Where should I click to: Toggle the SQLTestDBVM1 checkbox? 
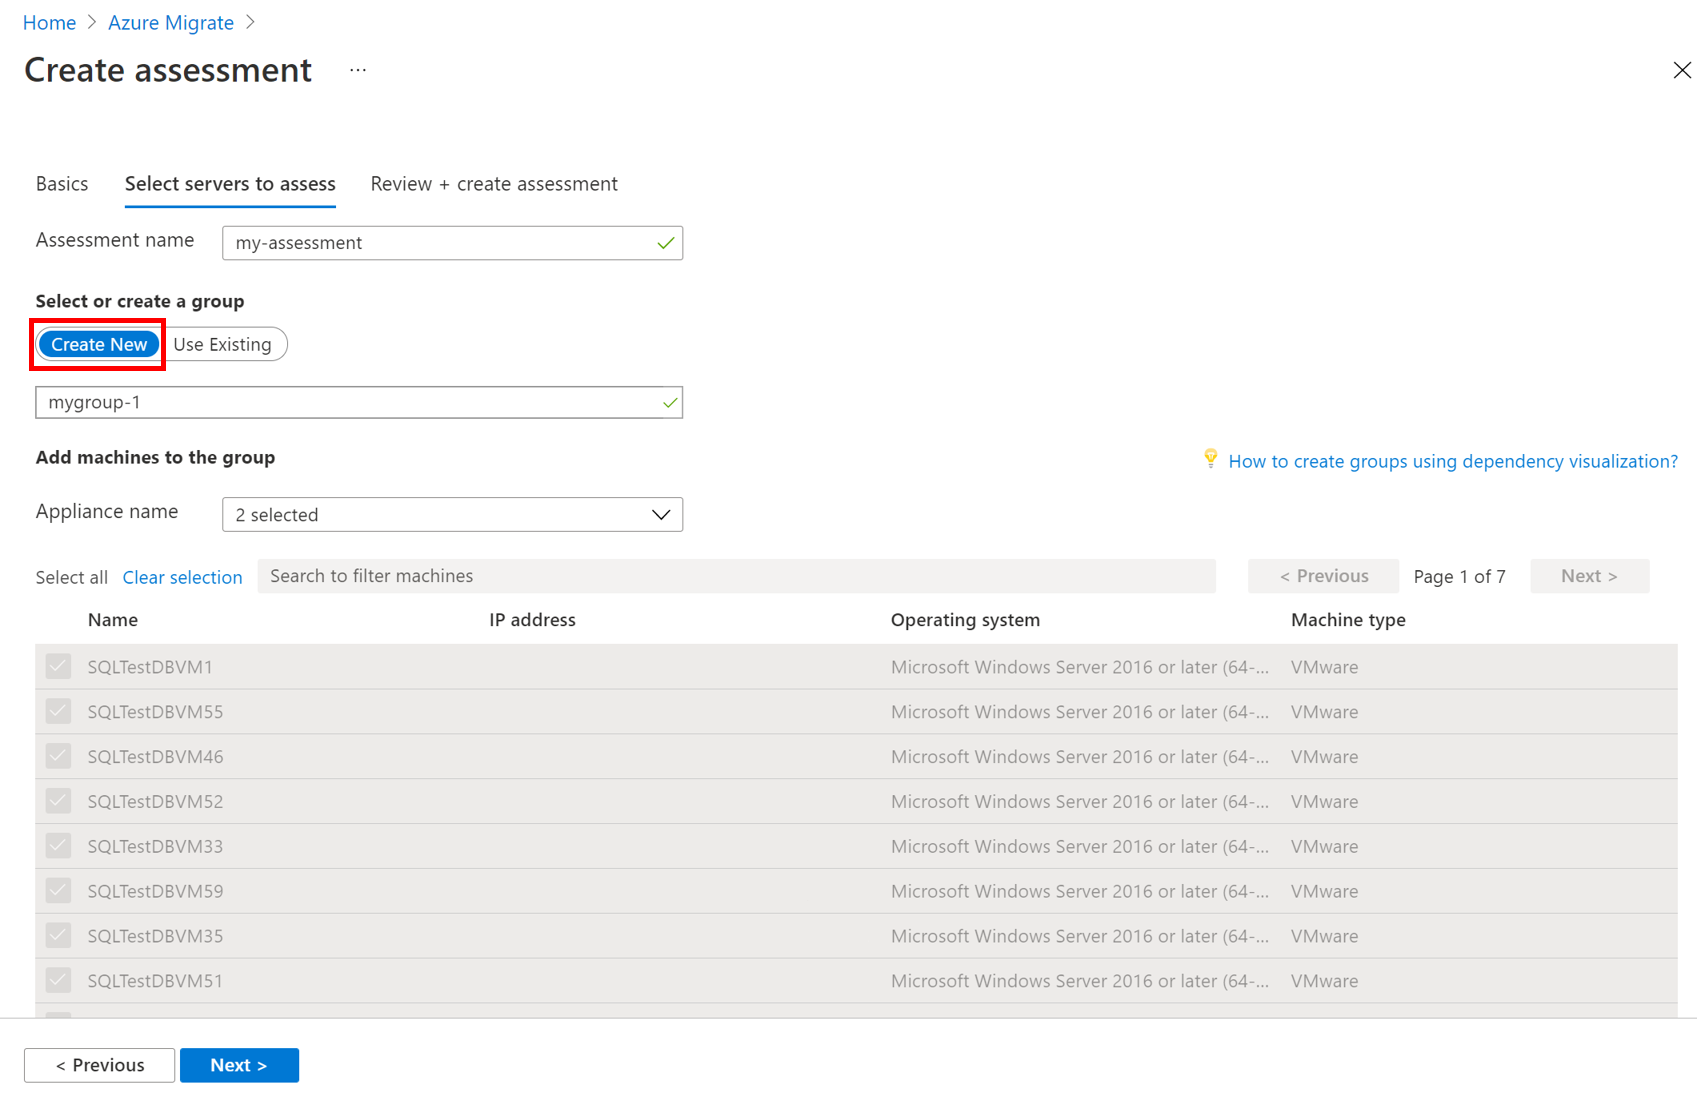click(x=58, y=667)
